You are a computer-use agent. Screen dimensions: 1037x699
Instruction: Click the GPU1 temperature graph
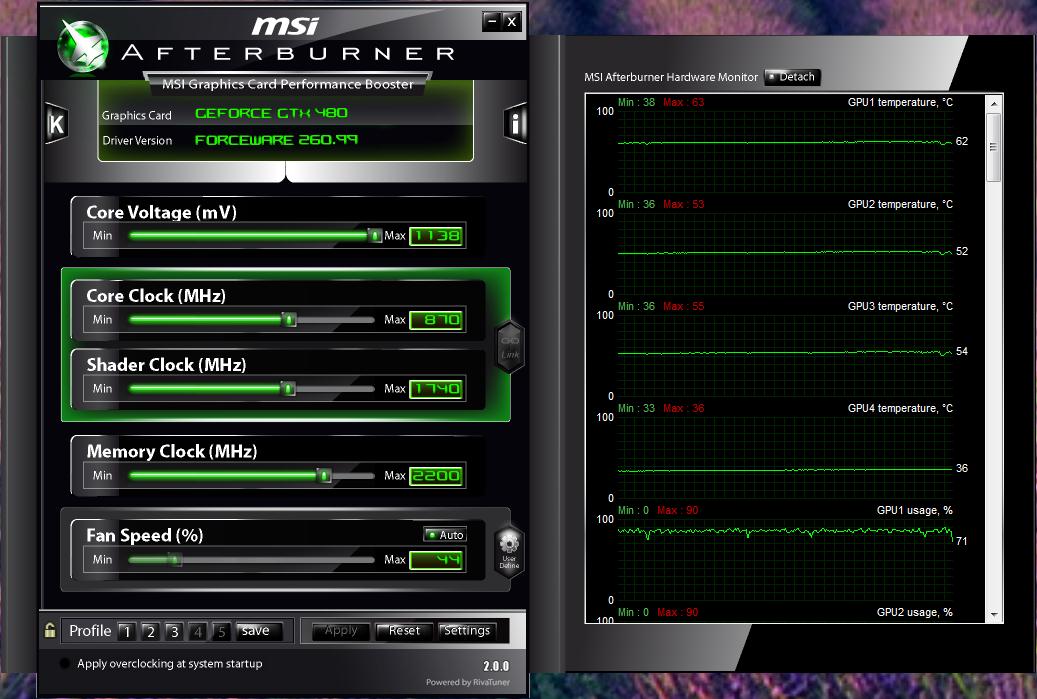785,151
